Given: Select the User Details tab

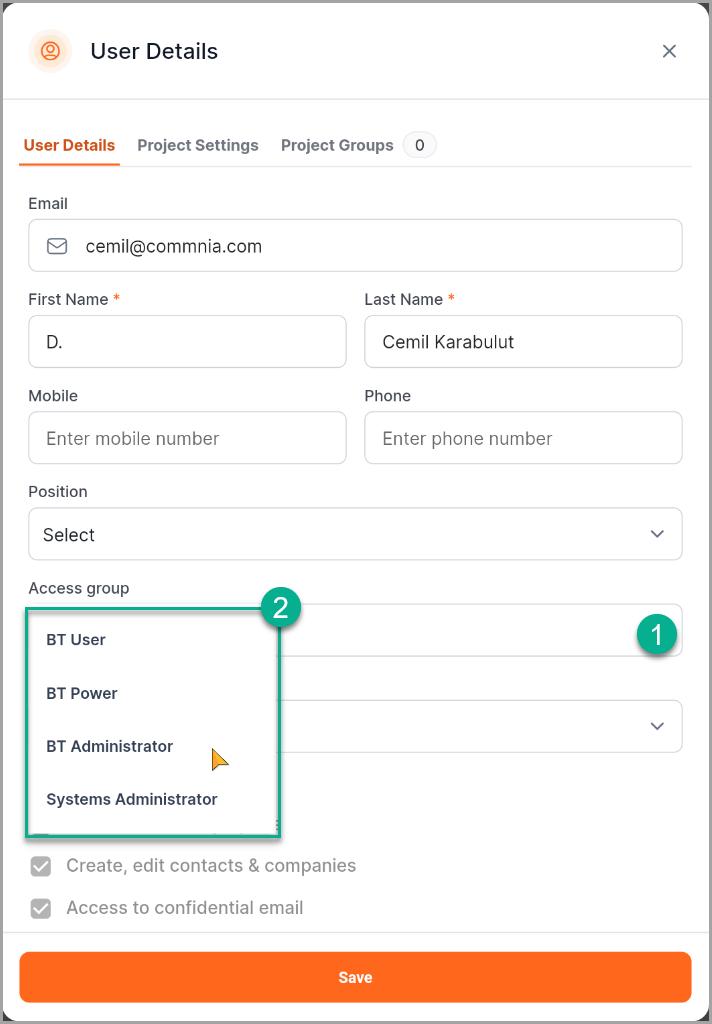Looking at the screenshot, I should tap(69, 145).
